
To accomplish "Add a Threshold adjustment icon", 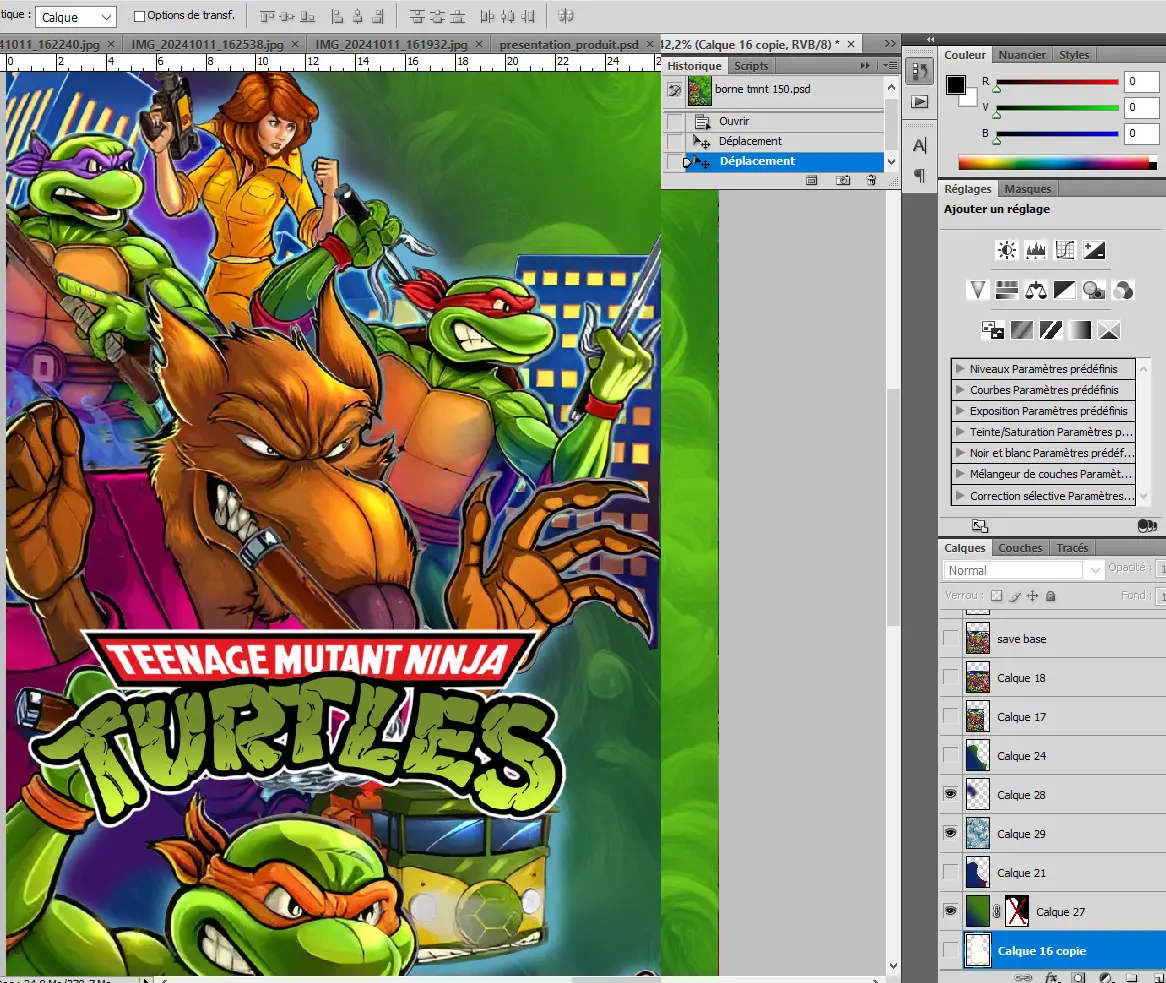I will point(1051,330).
